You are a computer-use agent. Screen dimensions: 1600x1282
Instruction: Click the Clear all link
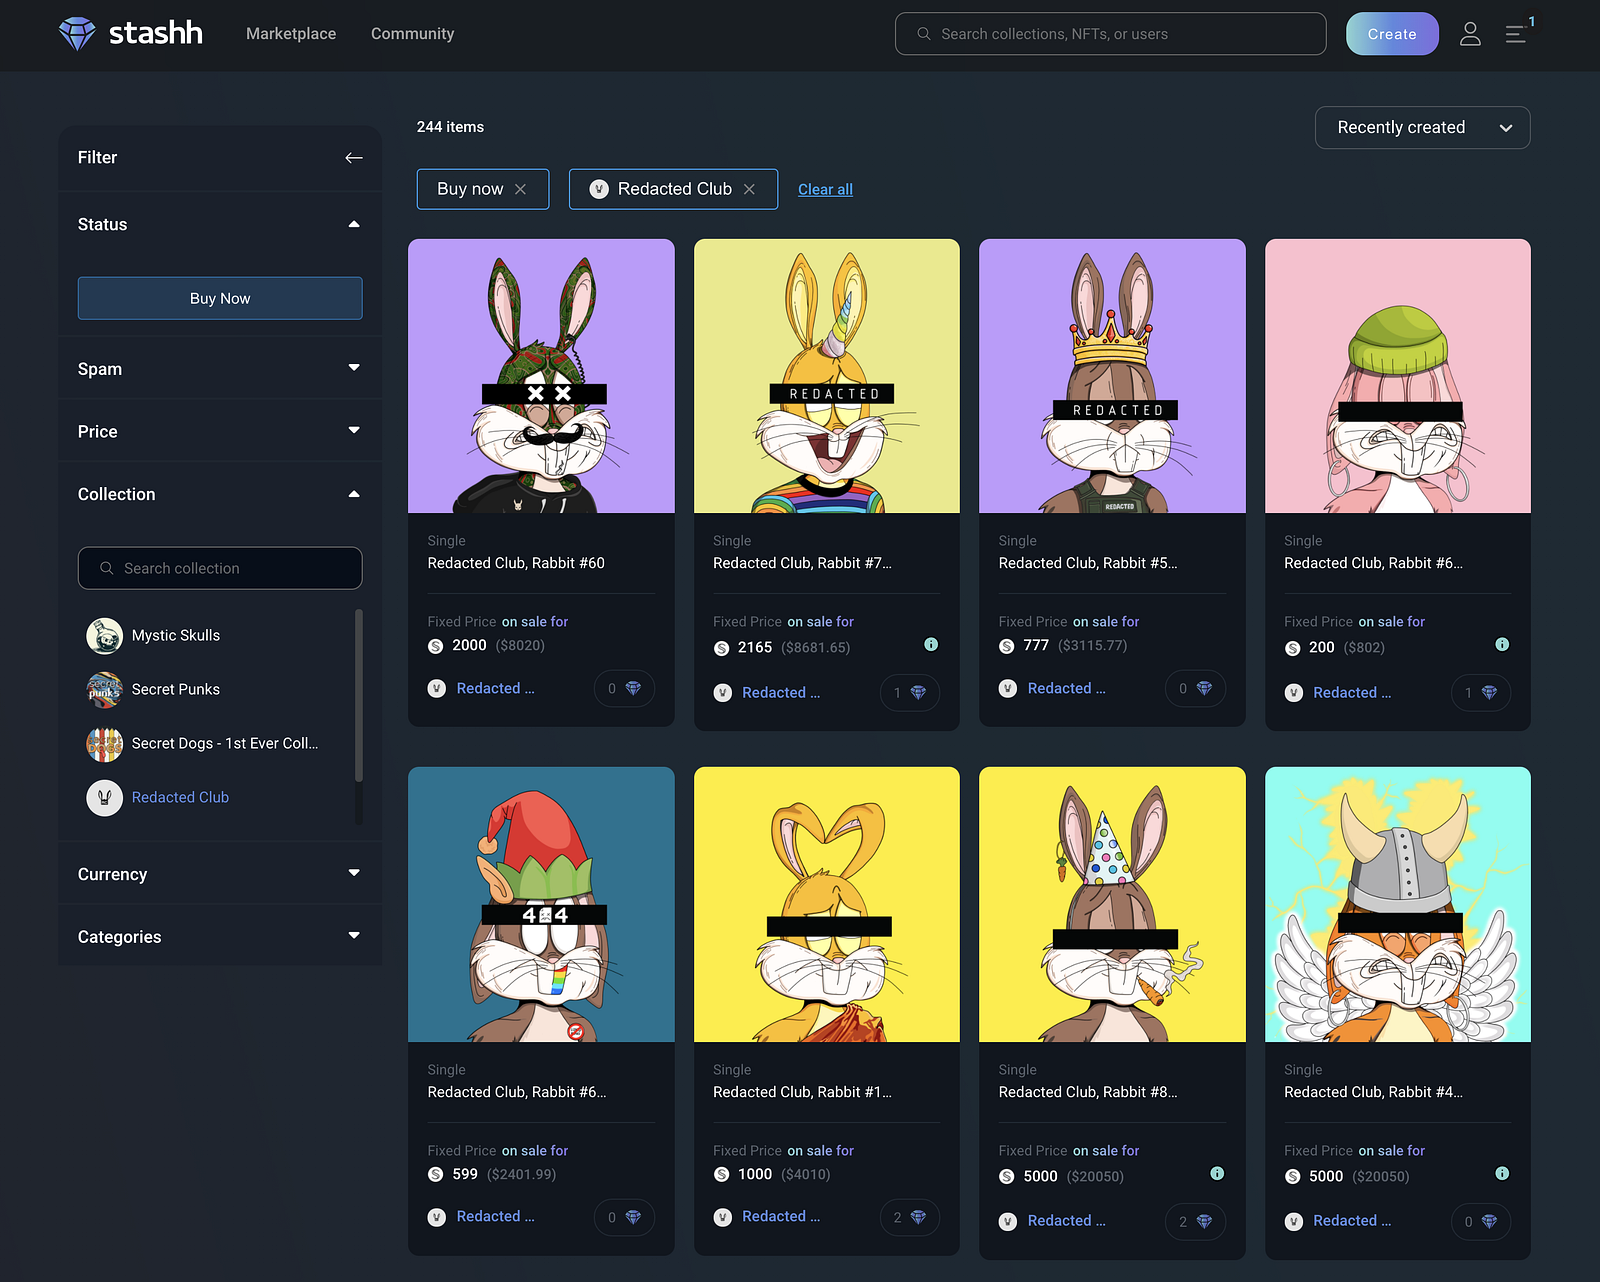coord(825,190)
